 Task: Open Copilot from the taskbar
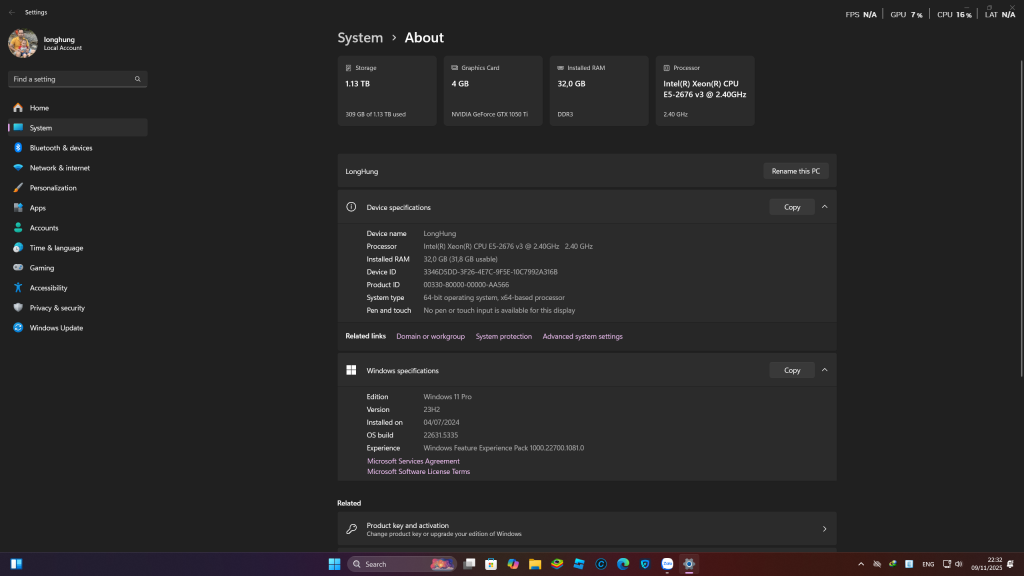pos(513,564)
